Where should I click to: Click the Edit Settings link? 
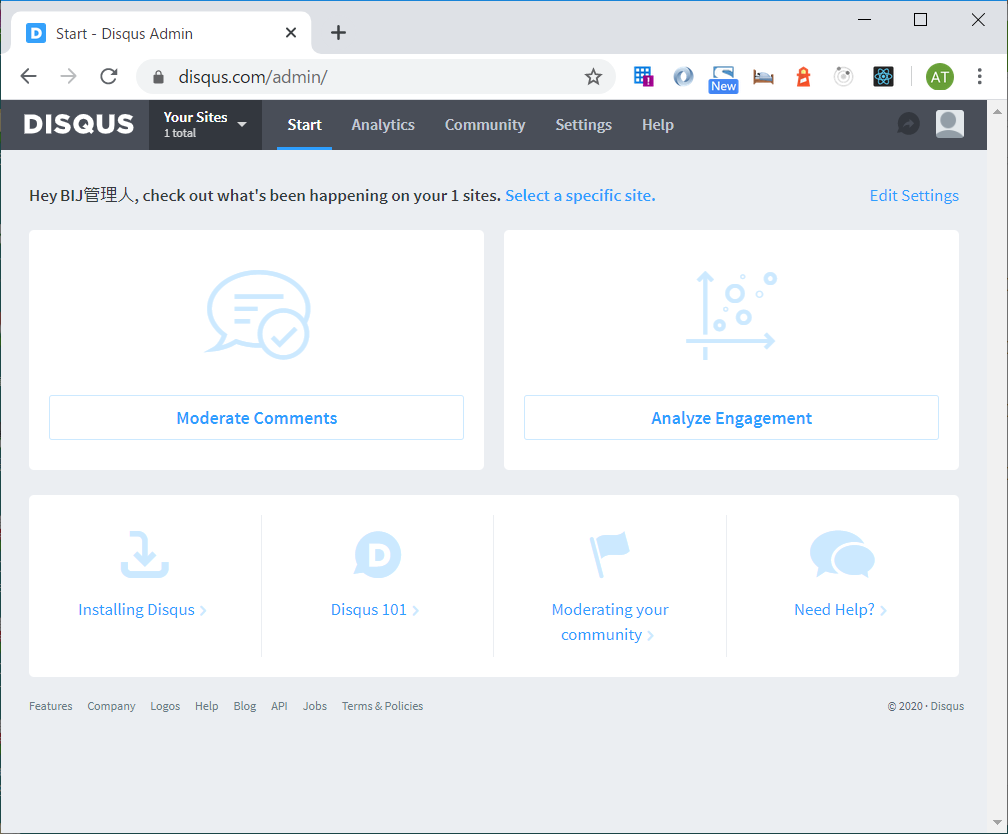(914, 195)
